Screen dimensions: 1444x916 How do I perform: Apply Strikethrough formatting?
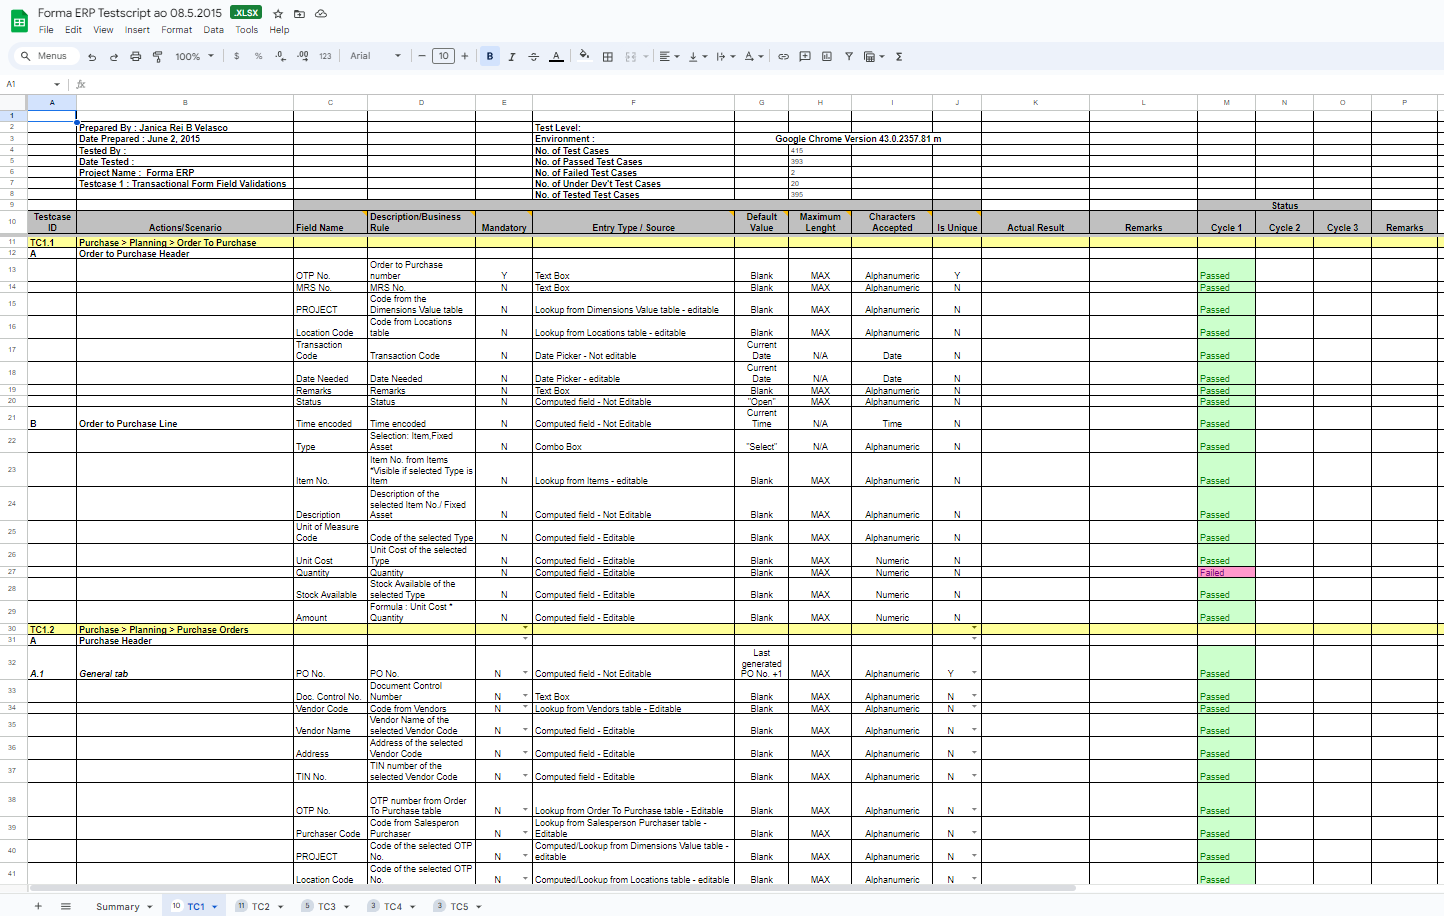coord(534,57)
